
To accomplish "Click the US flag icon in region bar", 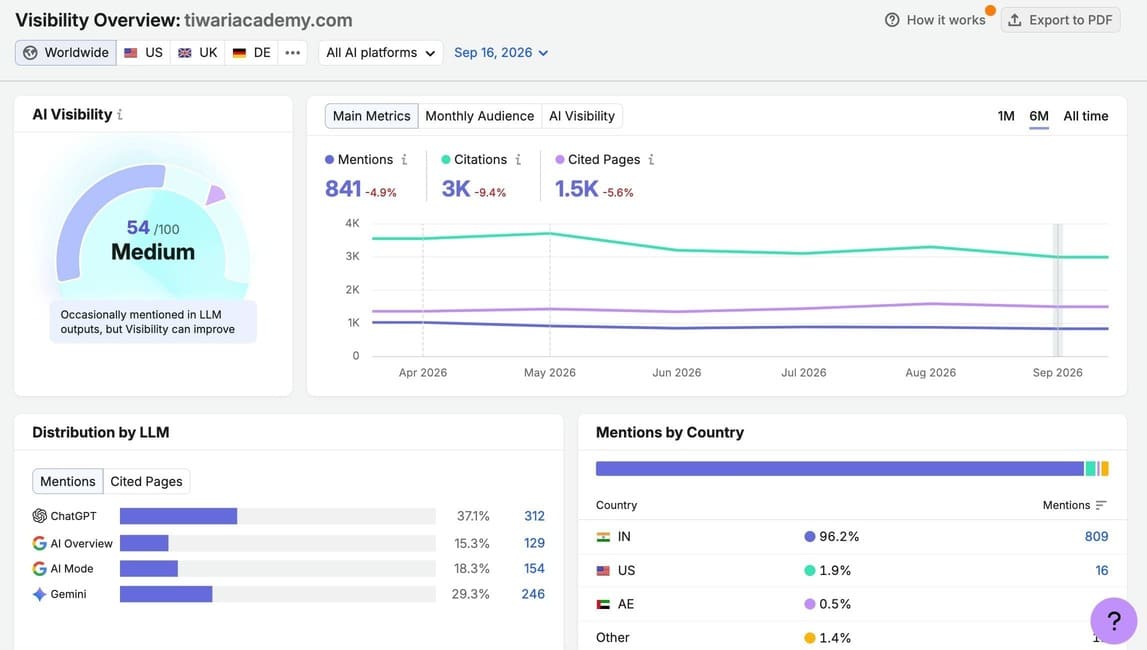I will pyautogui.click(x=131, y=53).
